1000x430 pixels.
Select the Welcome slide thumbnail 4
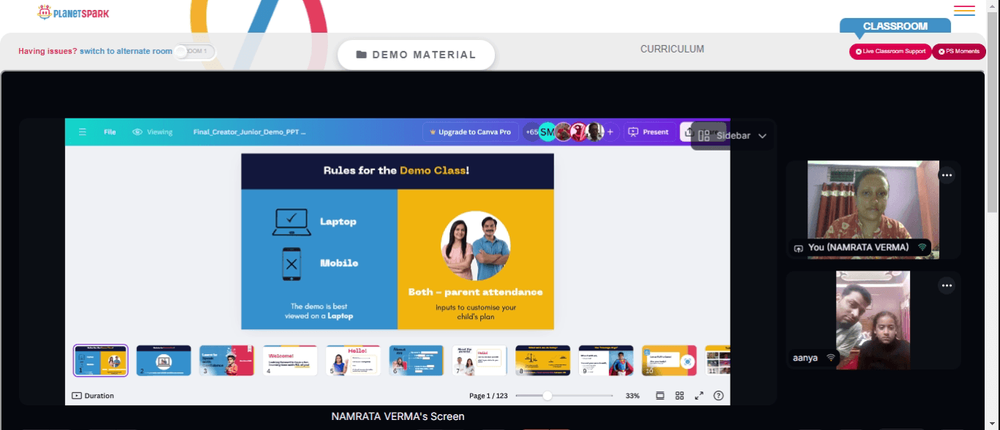point(290,360)
